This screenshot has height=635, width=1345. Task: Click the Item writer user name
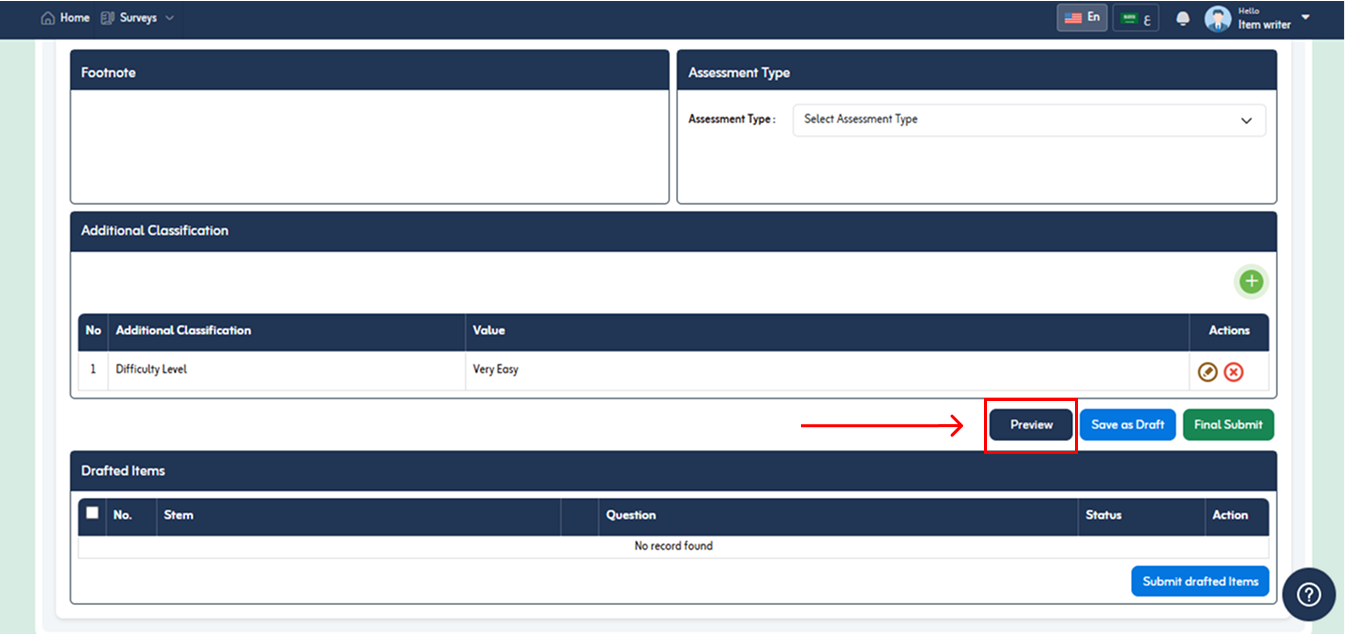coord(1264,25)
